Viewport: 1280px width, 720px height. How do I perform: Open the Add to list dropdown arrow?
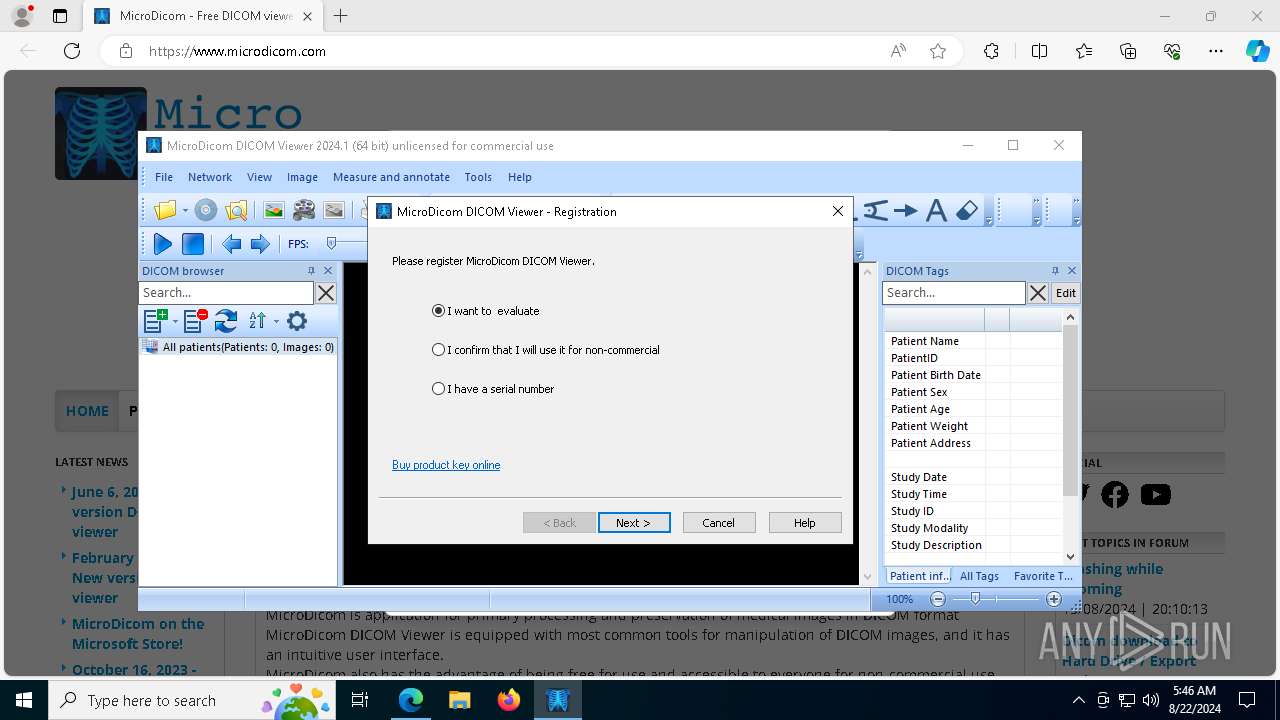[x=175, y=321]
